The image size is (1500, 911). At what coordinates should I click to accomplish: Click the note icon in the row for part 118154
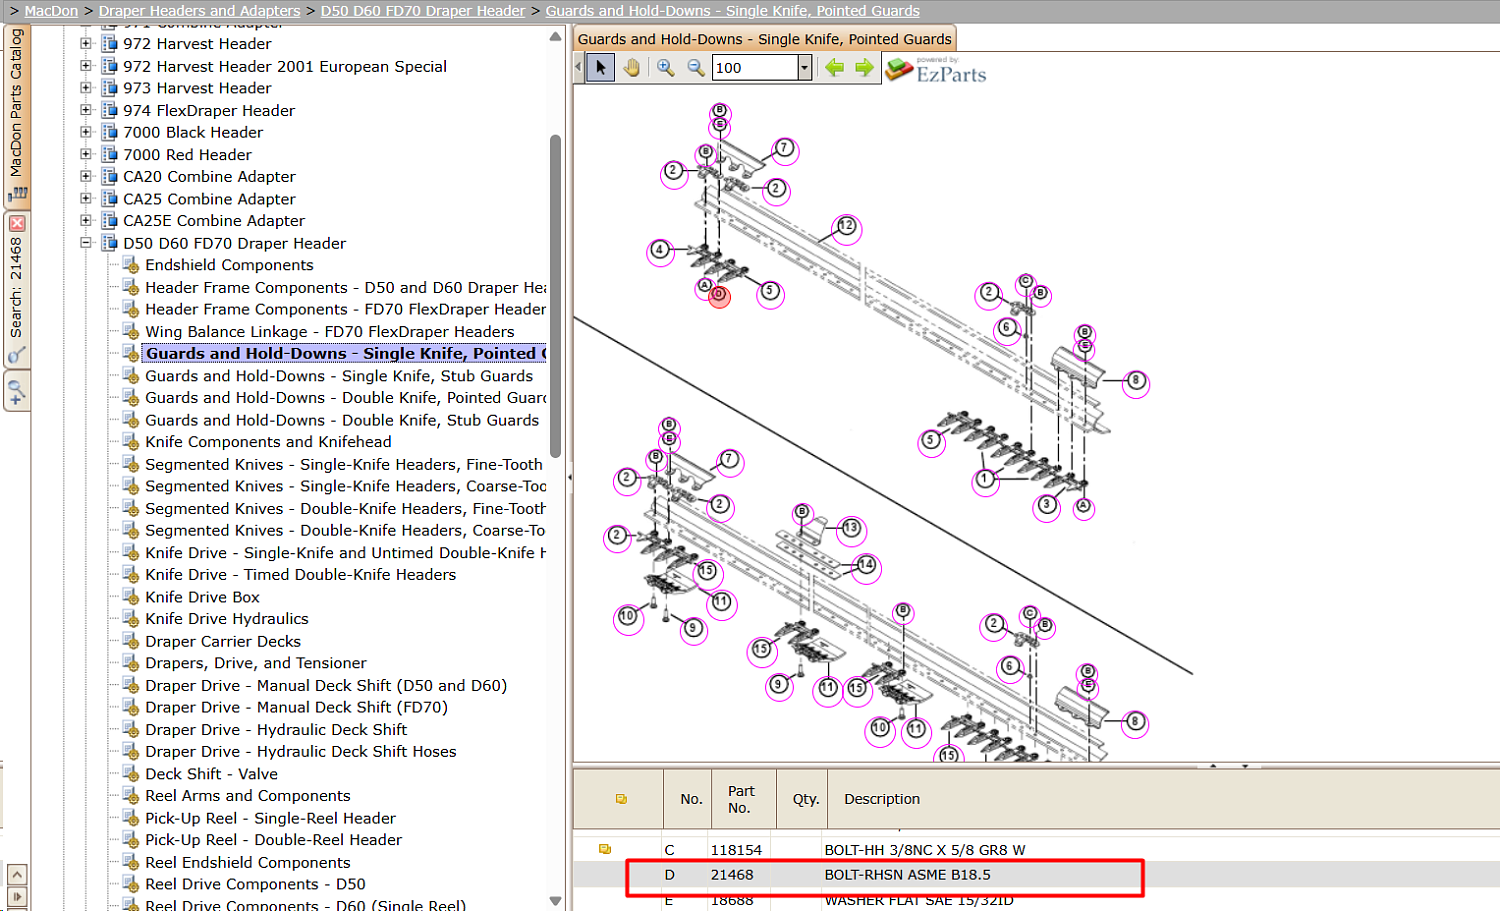click(x=605, y=849)
